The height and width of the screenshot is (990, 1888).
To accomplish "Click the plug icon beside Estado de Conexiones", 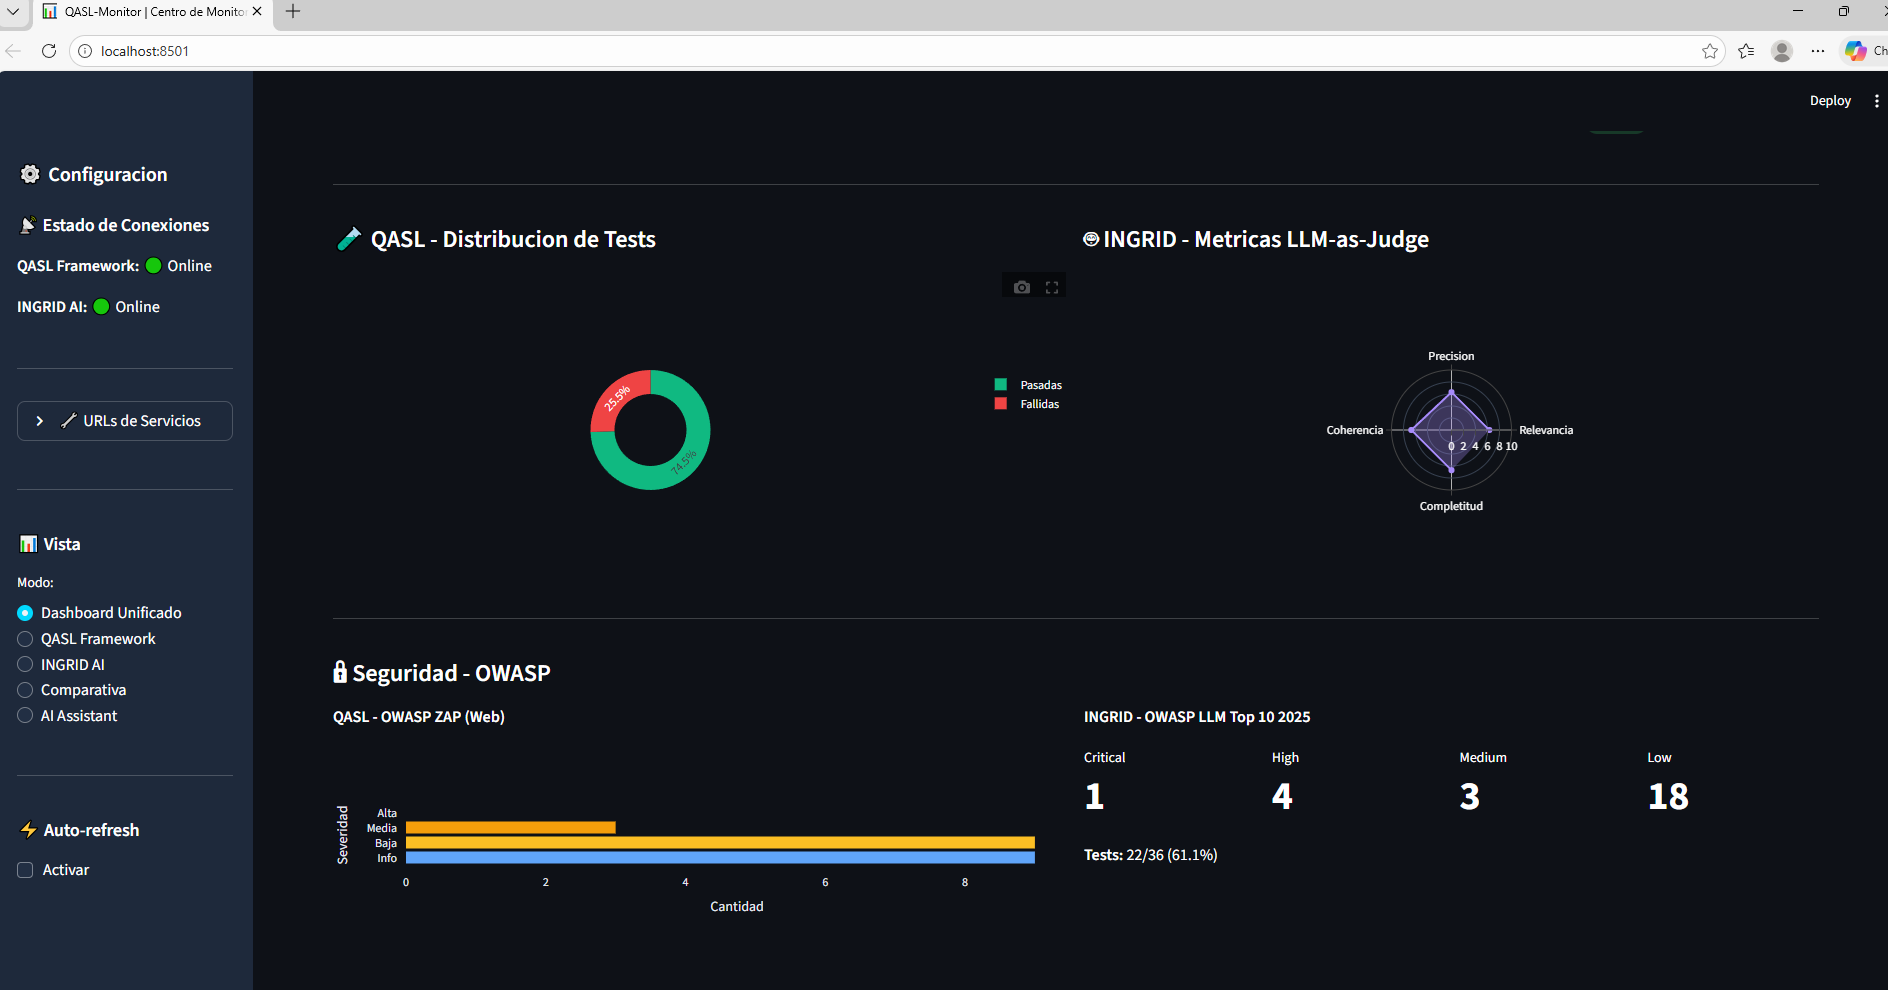I will pos(28,224).
